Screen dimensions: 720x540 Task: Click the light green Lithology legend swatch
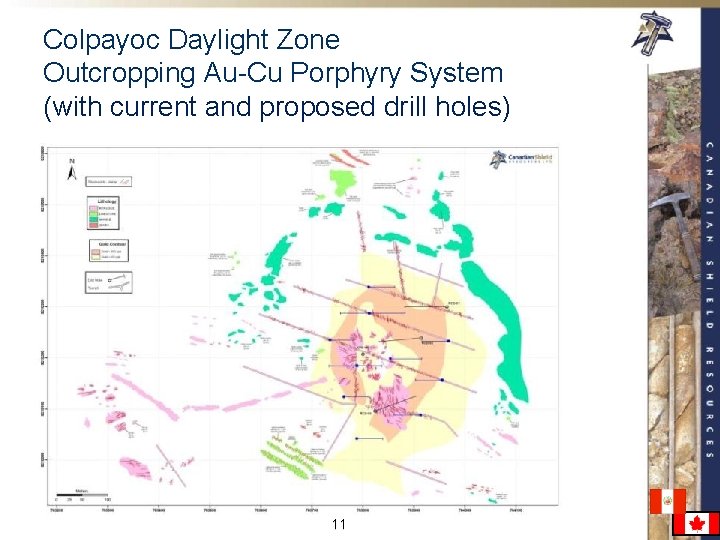[93, 214]
